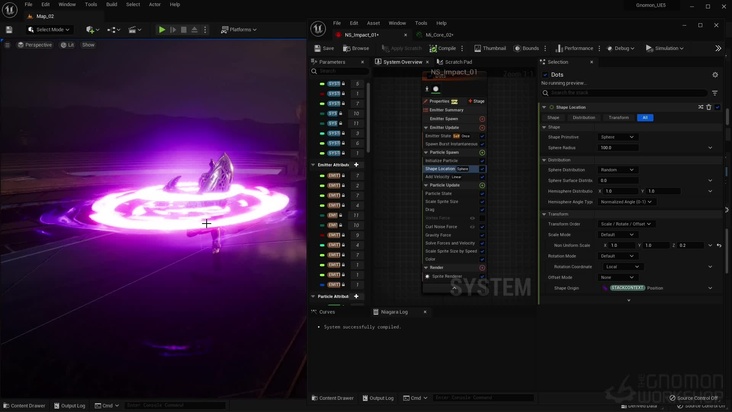Show only Transform parameters filter button
732x412 pixels.
coord(619,118)
